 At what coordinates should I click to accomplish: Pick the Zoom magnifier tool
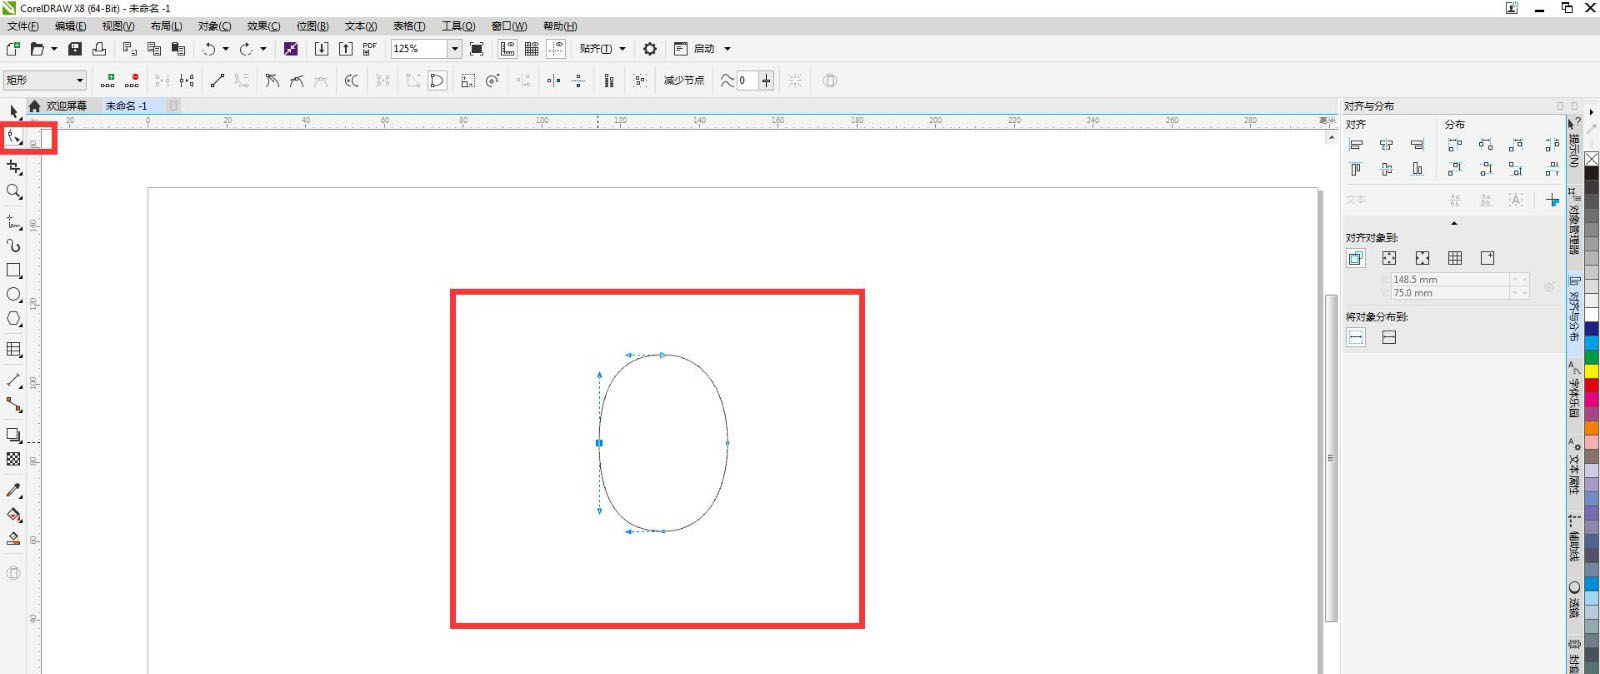point(14,192)
